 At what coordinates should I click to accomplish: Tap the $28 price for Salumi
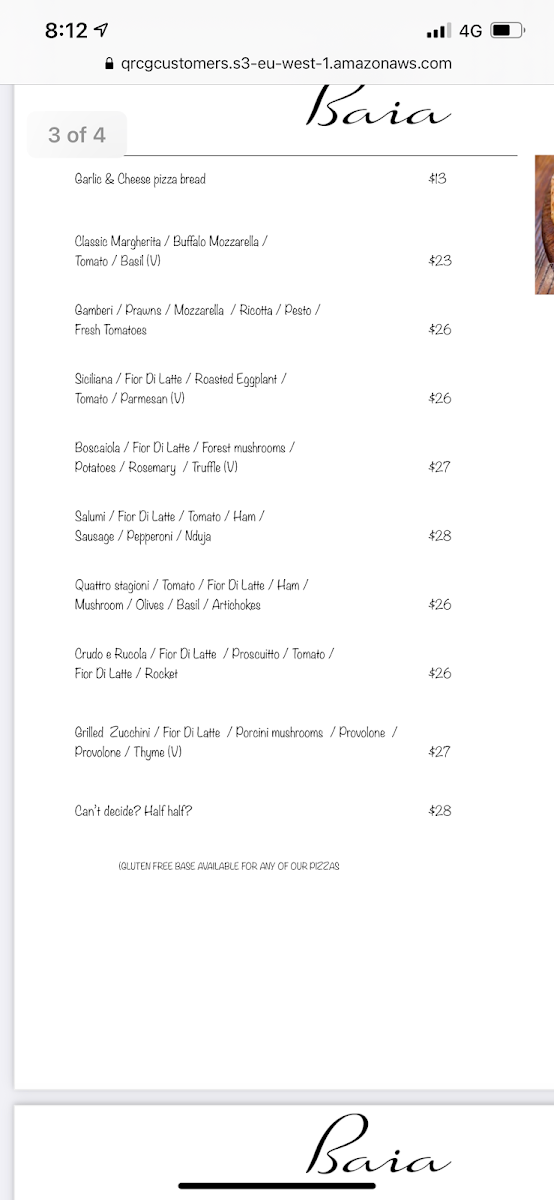point(440,536)
